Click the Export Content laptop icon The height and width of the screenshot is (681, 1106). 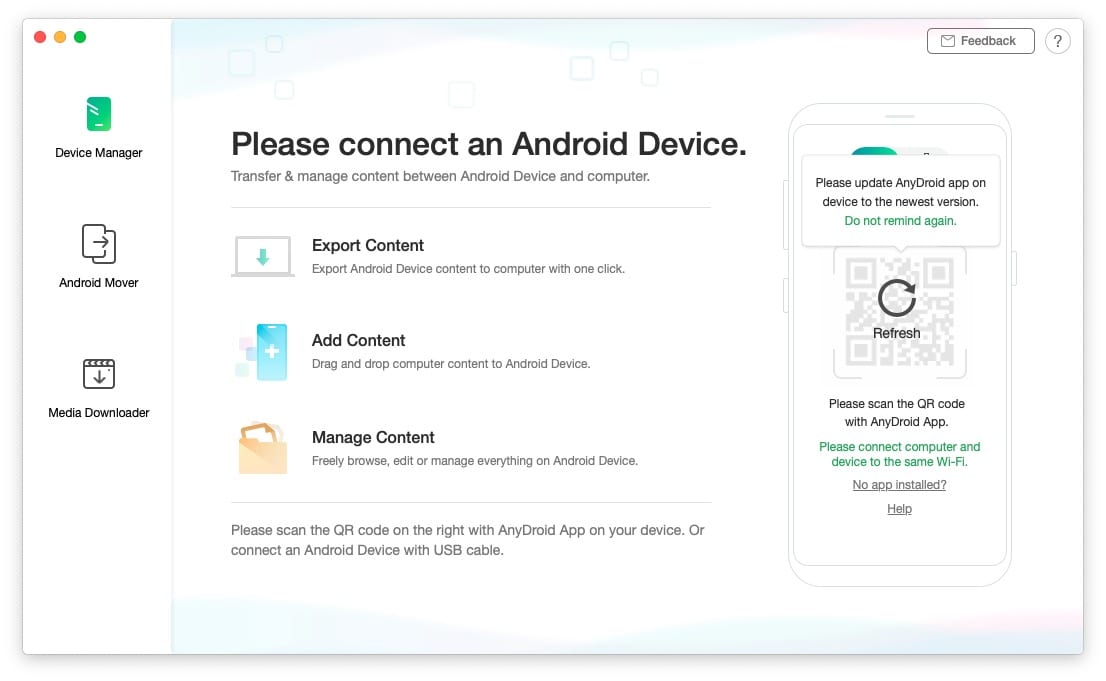click(x=262, y=256)
